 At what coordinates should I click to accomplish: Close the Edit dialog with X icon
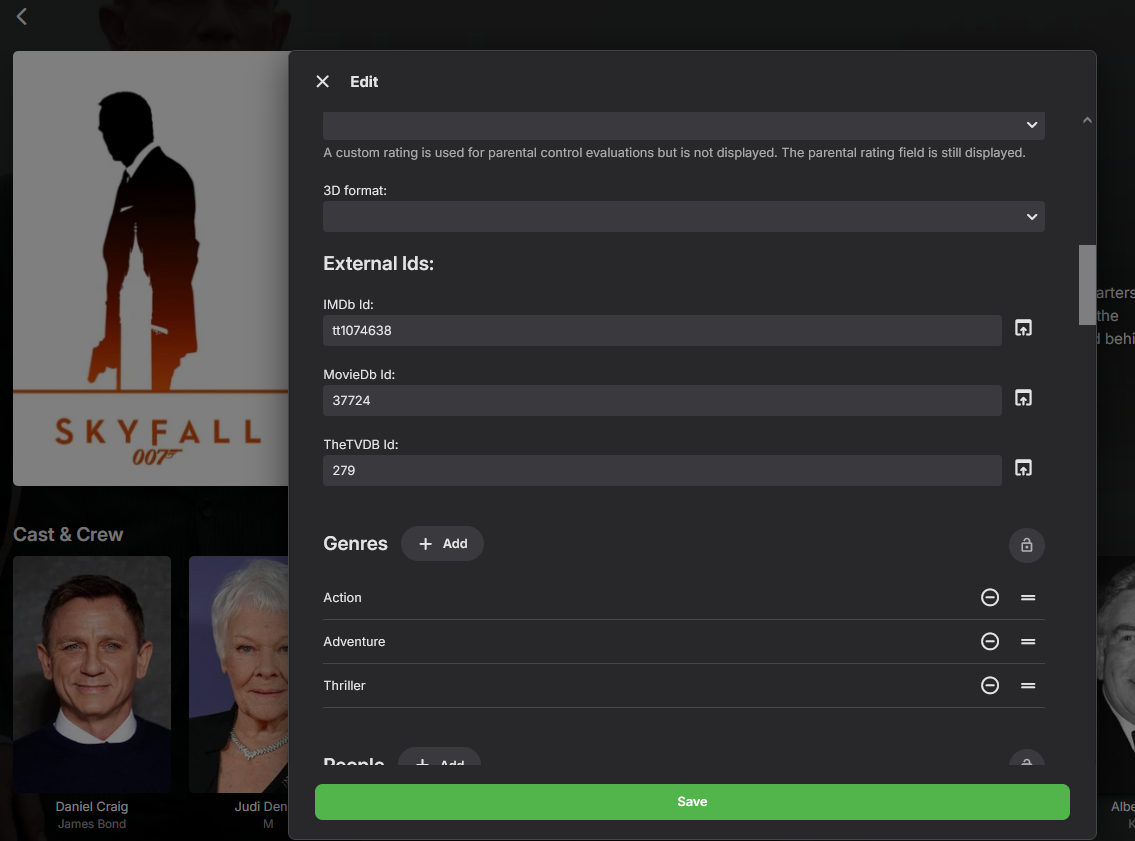[x=322, y=82]
